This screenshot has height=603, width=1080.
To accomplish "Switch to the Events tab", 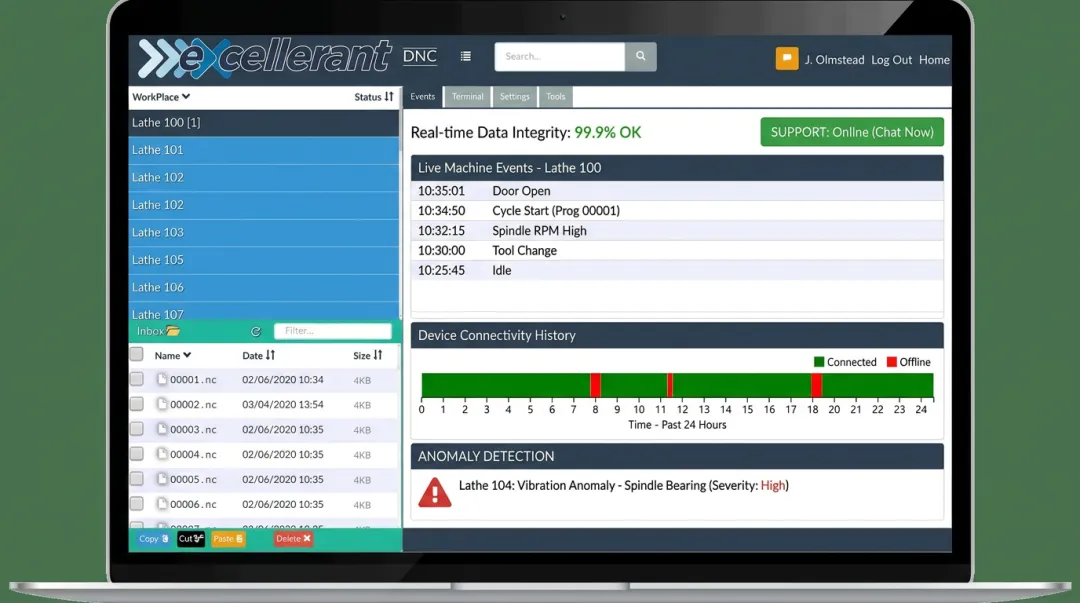I will point(422,96).
